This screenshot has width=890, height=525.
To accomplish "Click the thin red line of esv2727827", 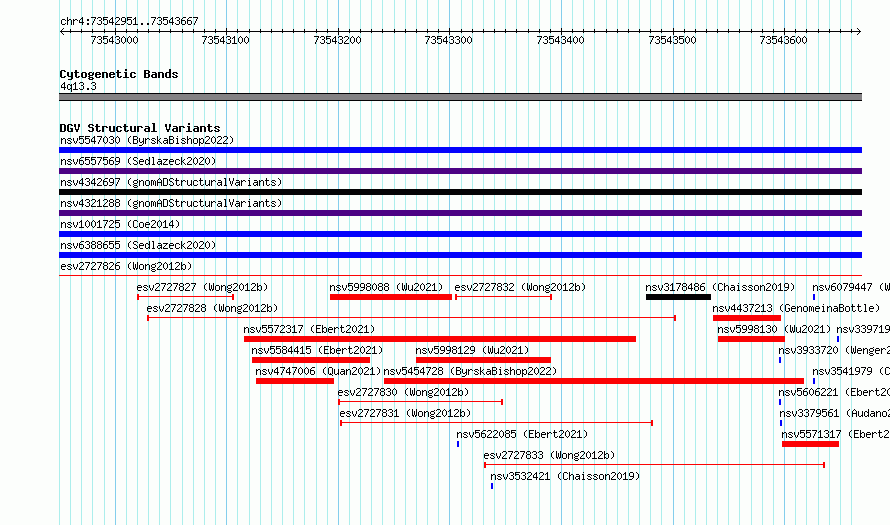I will 186,297.
